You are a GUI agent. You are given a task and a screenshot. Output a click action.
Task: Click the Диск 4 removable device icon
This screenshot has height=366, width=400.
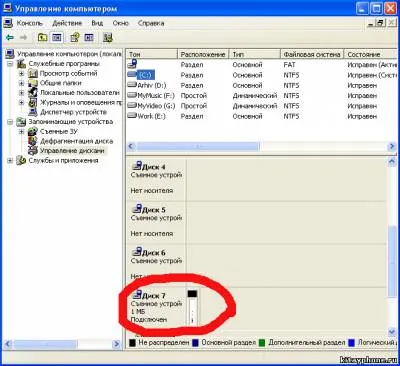tap(137, 166)
